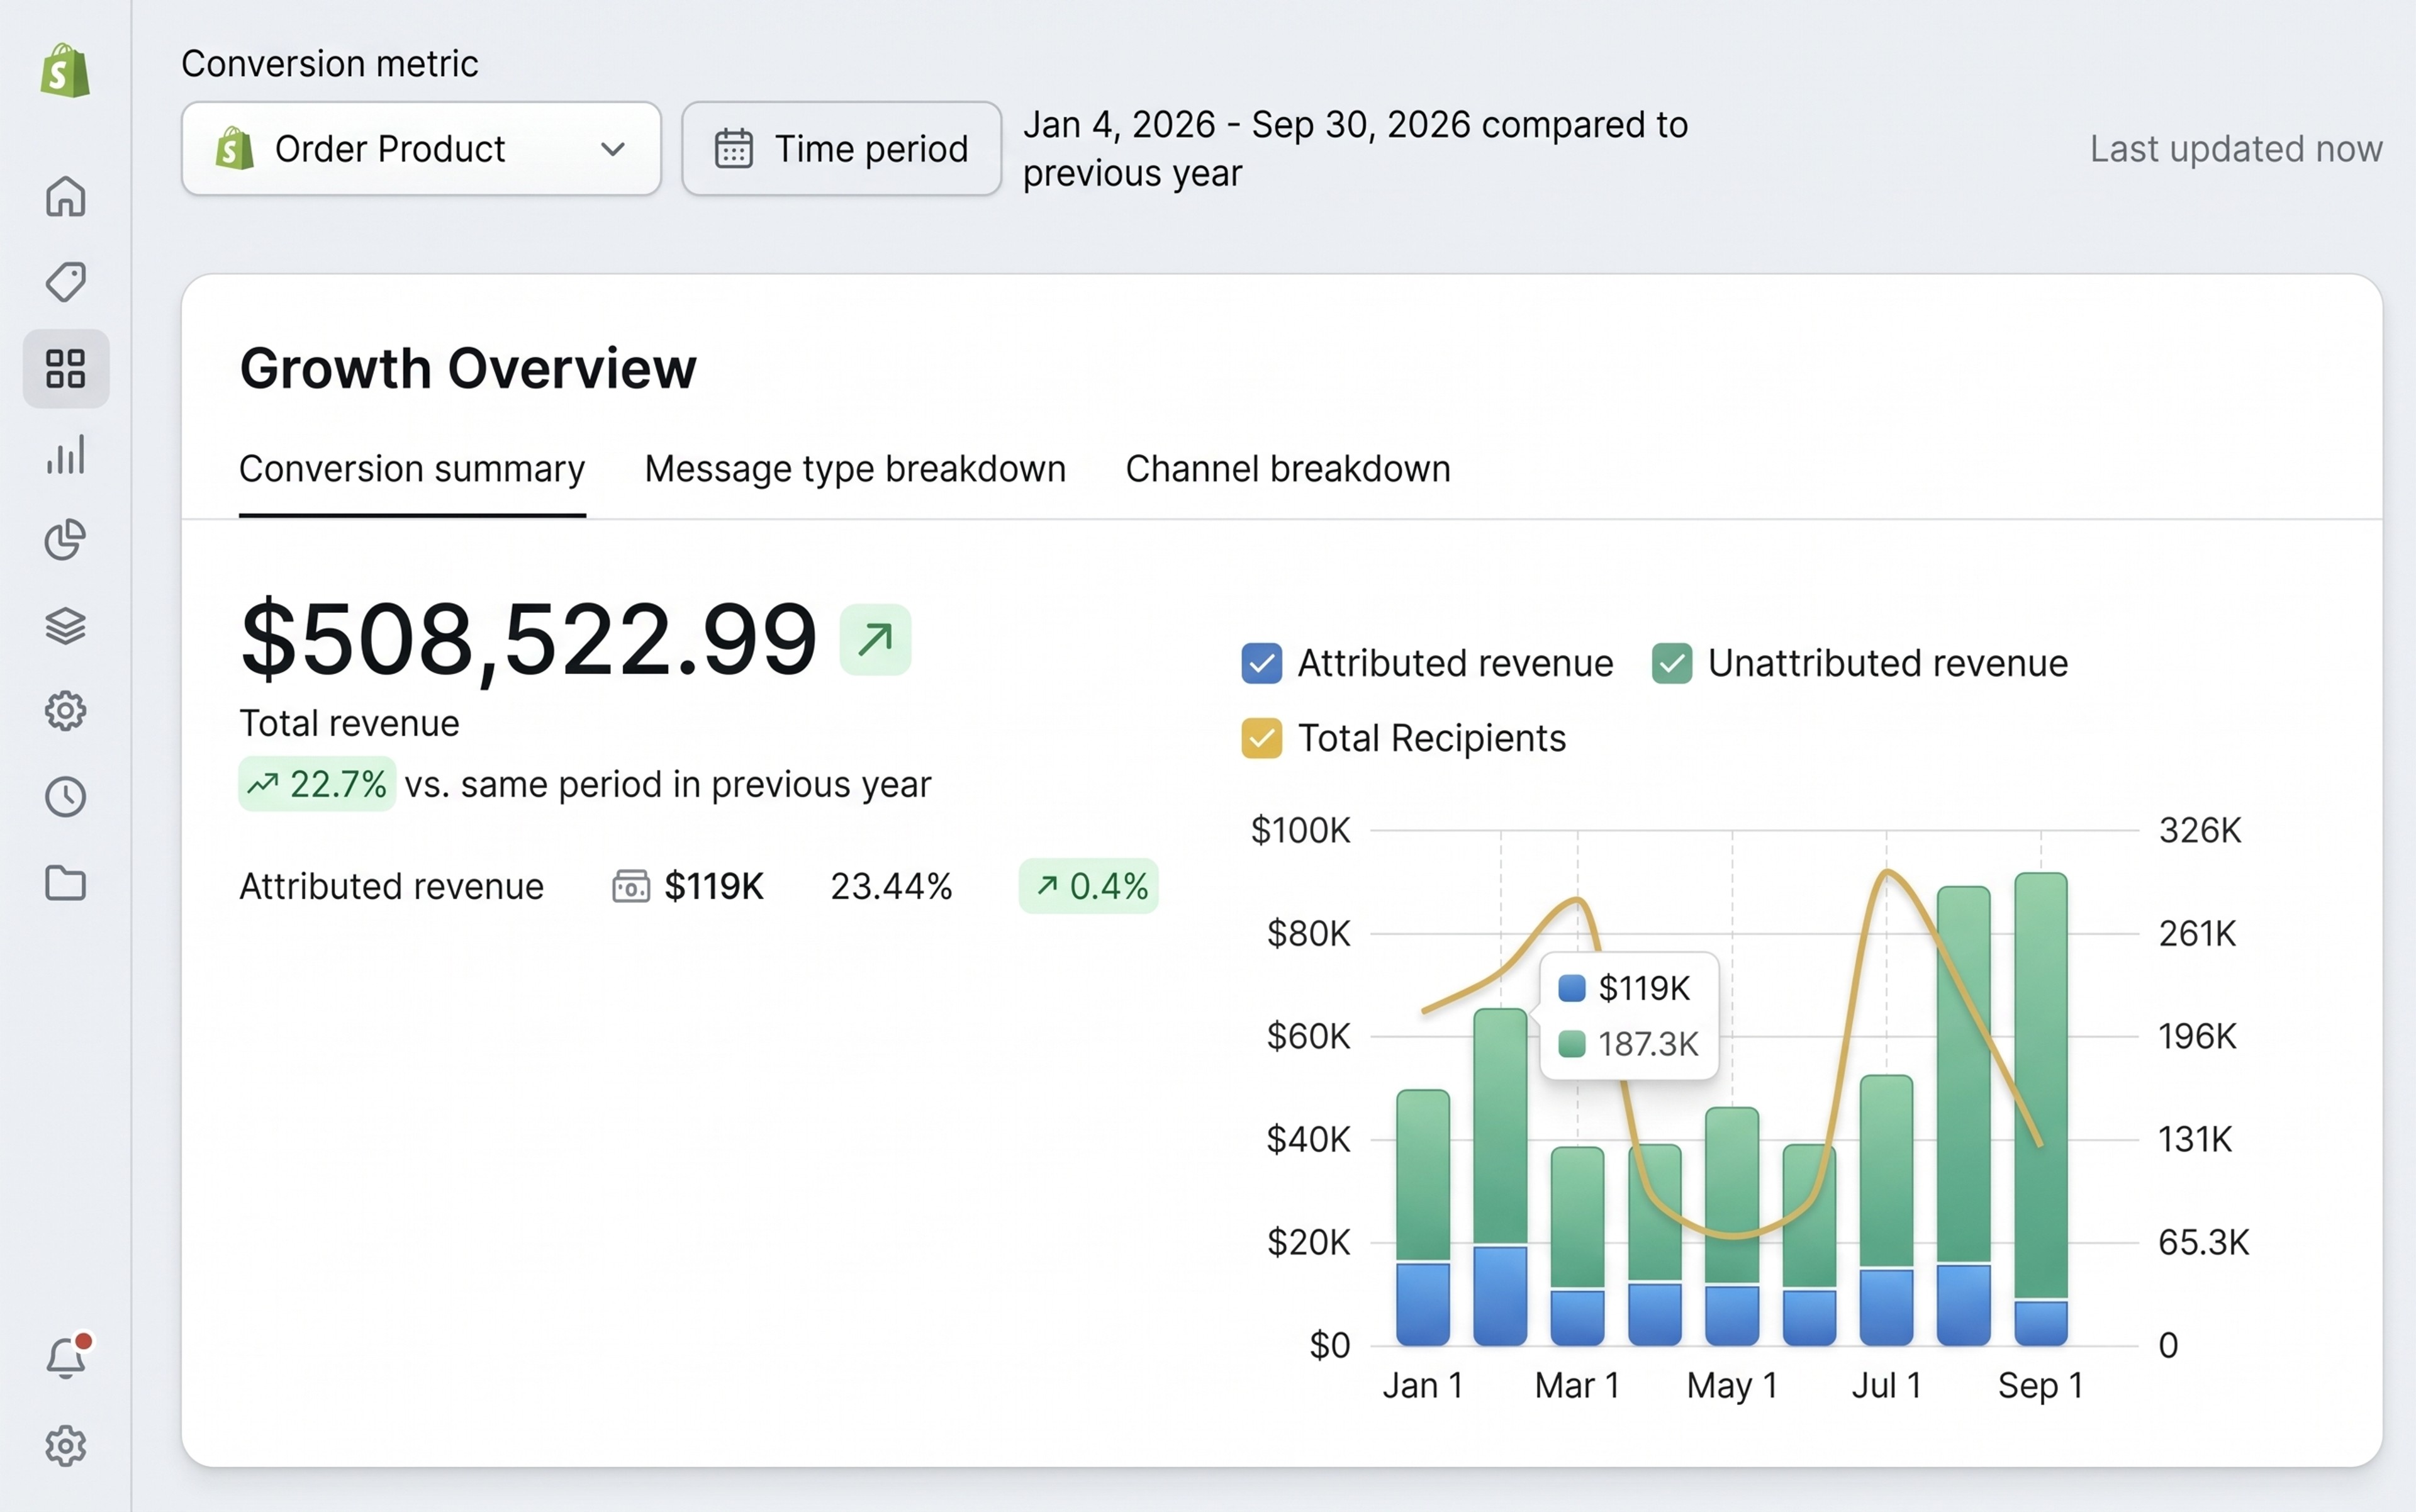Screen dimensions: 2416x1512
Task: Click the green arrow beside total revenue
Action: (x=875, y=639)
